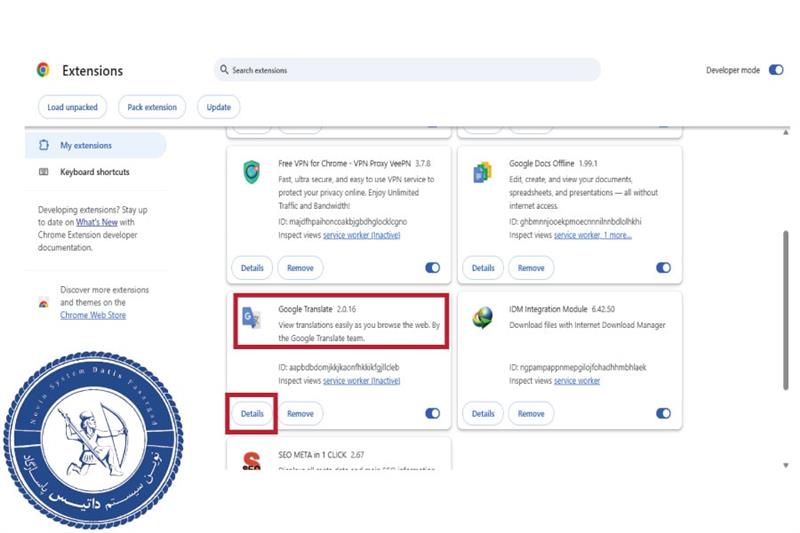This screenshot has height=533, width=800.
Task: Expand the '1 more...' inspect views link
Action: pyautogui.click(x=617, y=235)
